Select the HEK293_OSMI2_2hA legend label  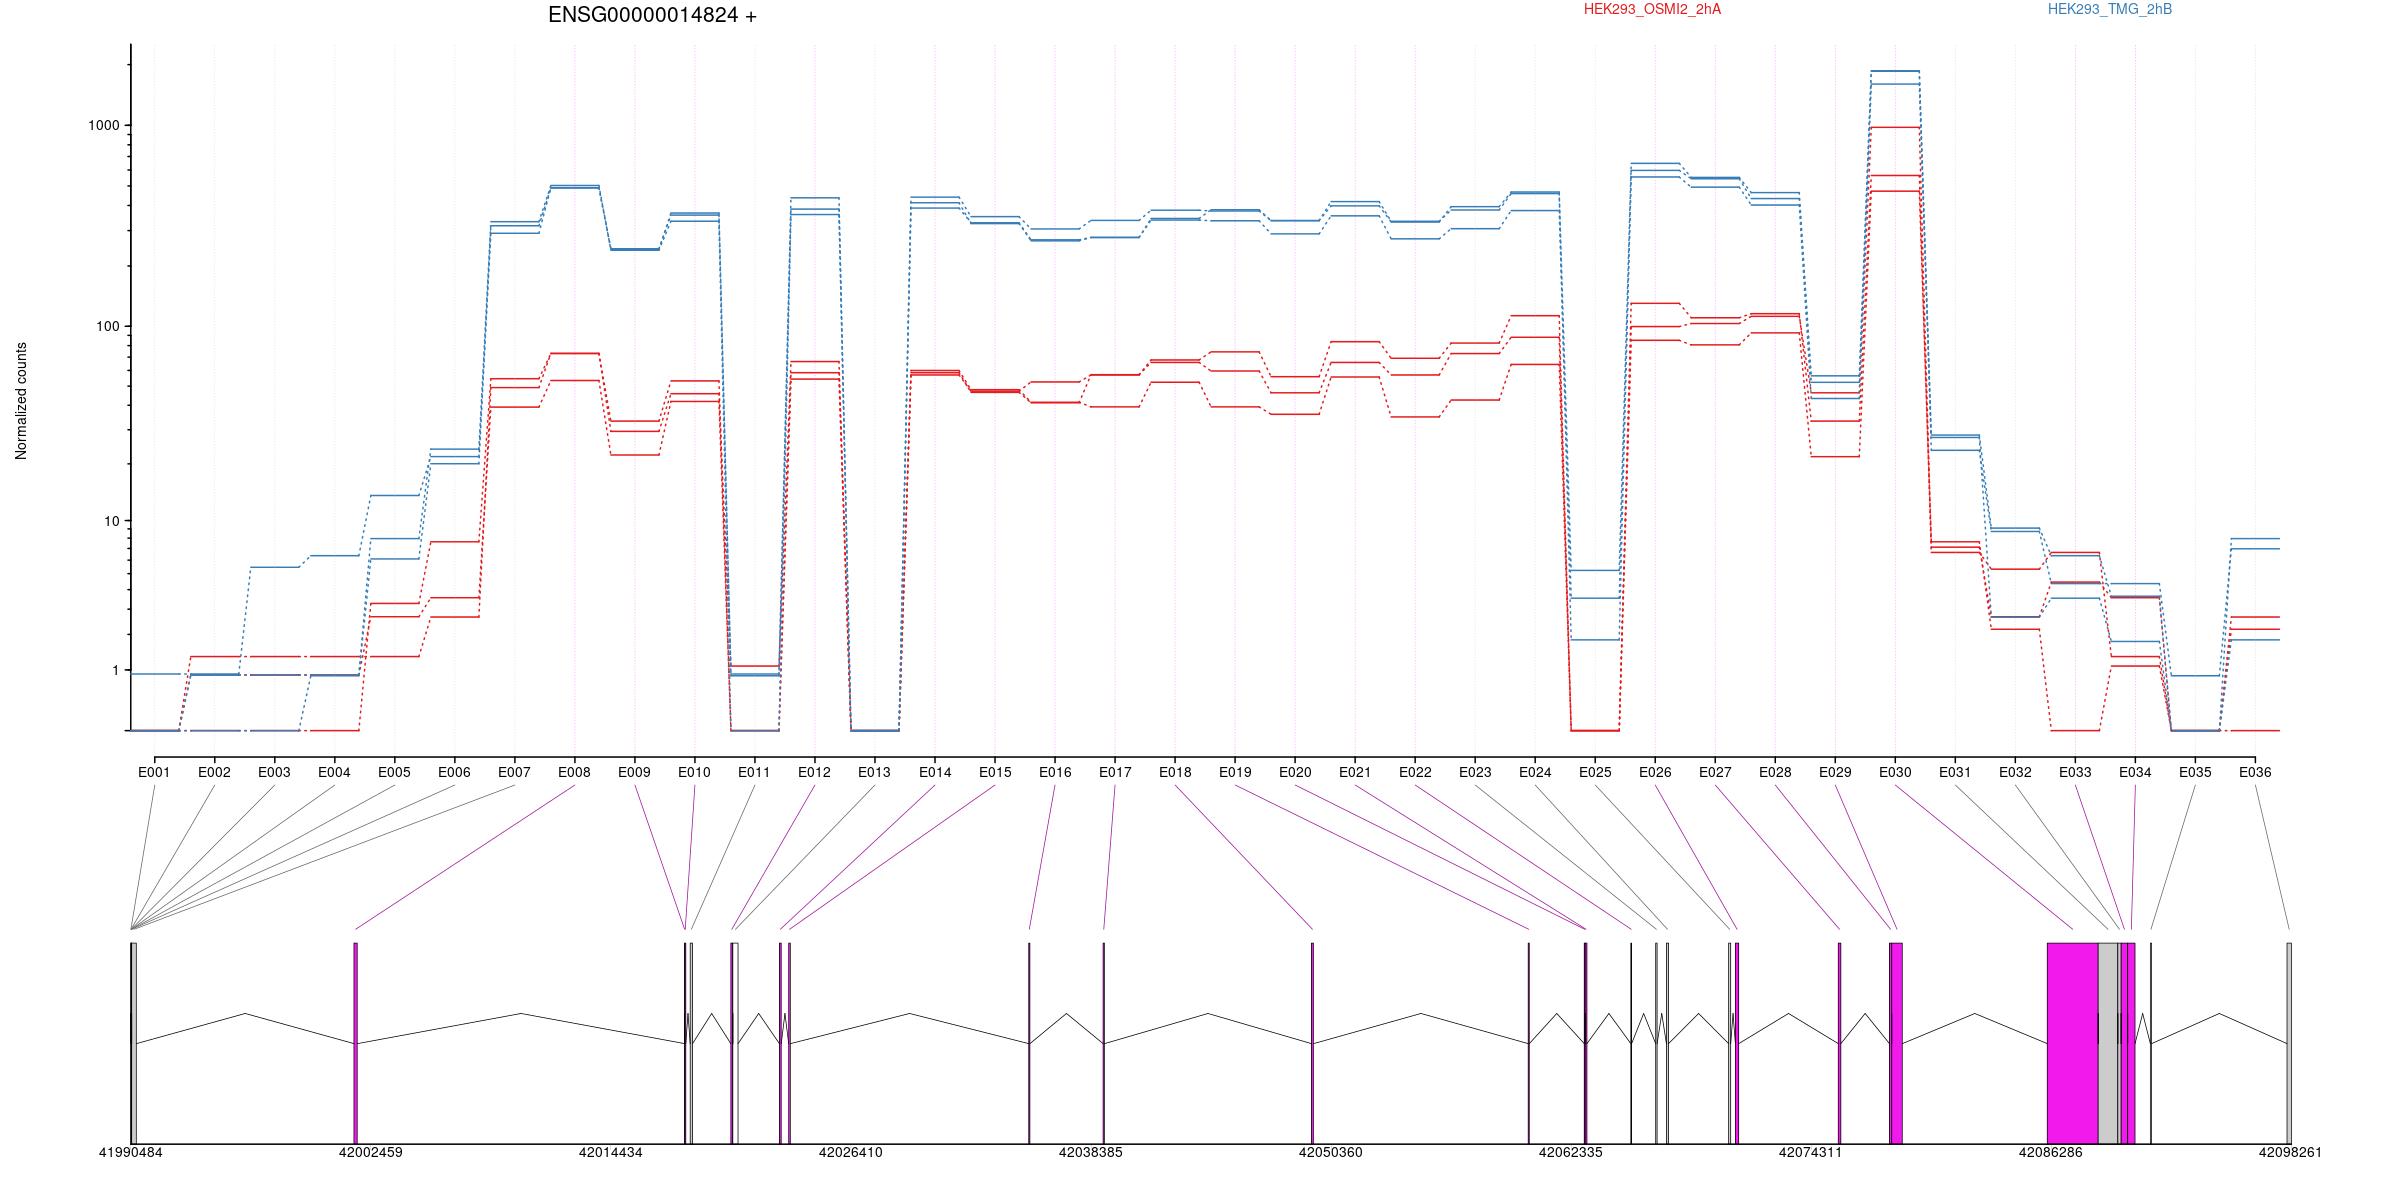coord(1652,9)
